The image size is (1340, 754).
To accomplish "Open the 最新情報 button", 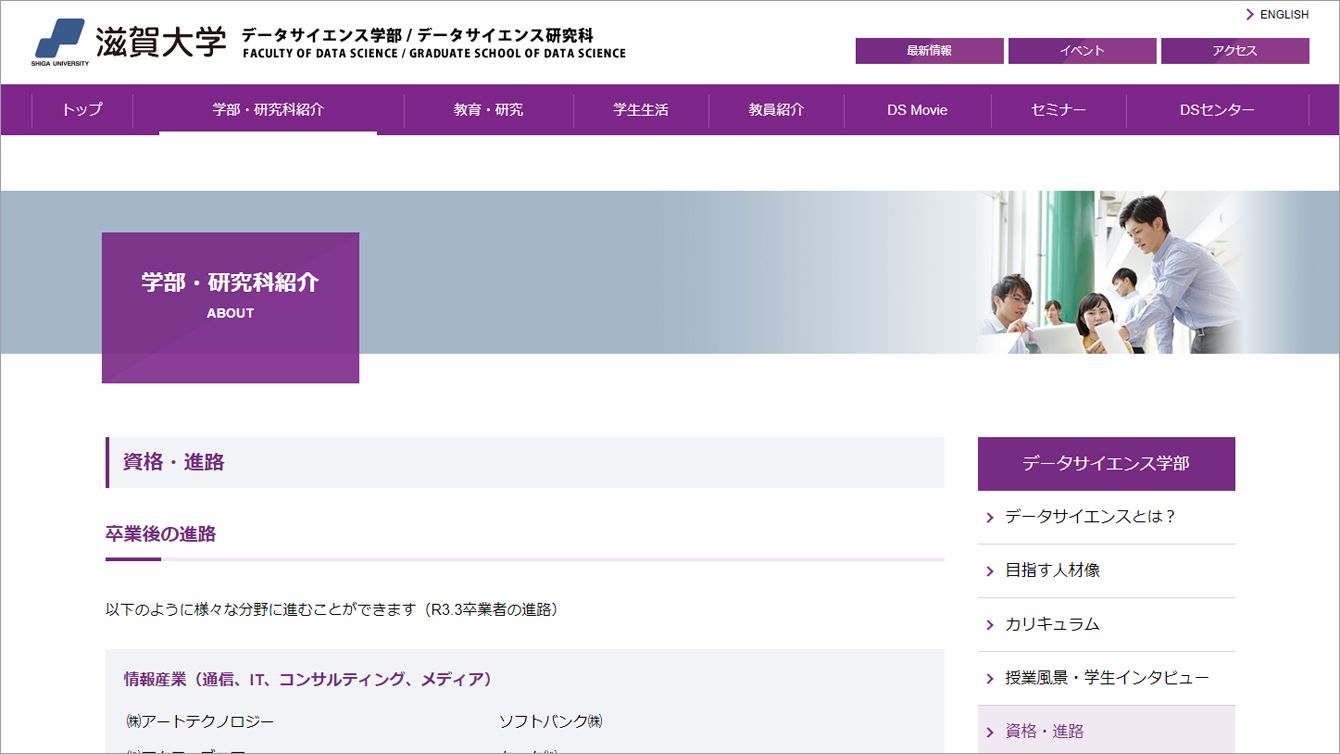I will point(929,51).
